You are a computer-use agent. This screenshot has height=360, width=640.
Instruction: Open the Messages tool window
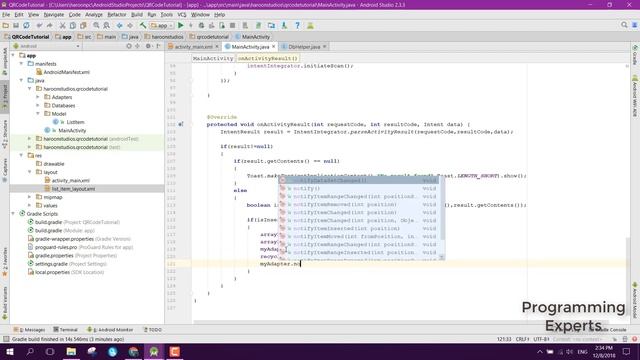(x=29, y=330)
